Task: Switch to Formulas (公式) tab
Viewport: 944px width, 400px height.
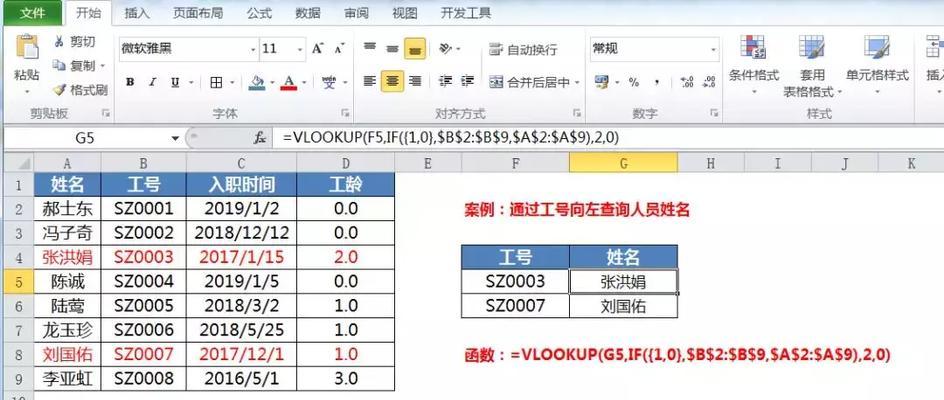Action: [x=259, y=13]
